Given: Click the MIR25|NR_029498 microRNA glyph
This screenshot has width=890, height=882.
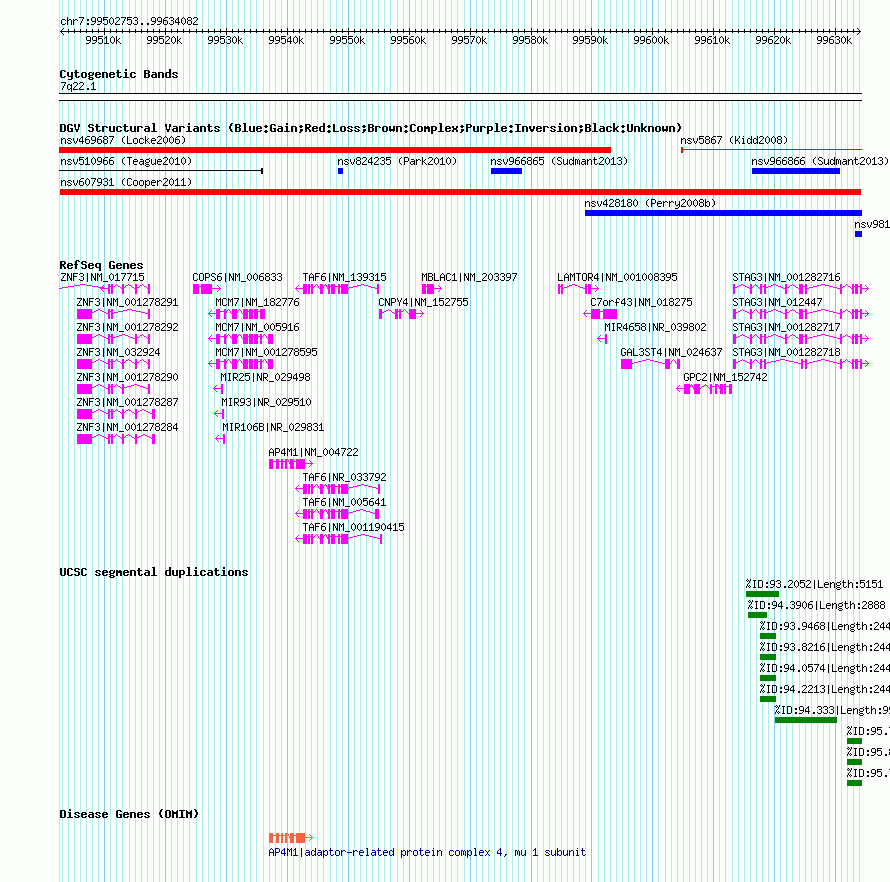Looking at the screenshot, I should coord(218,389).
